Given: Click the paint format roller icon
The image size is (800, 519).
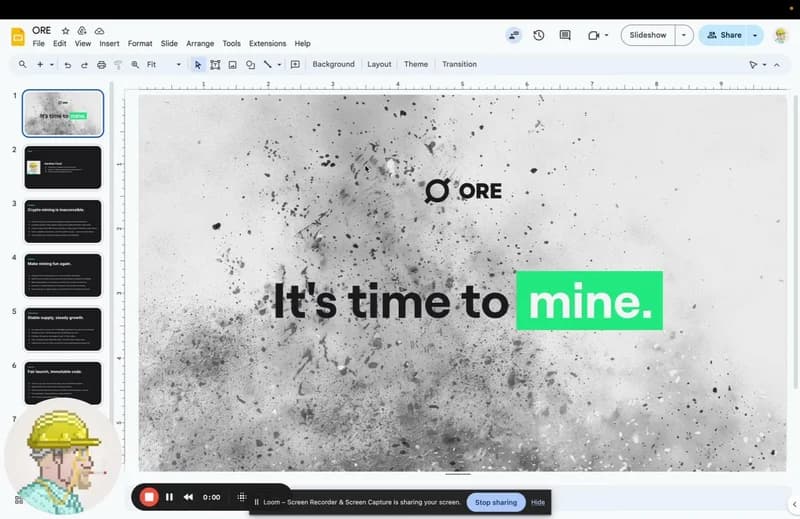Looking at the screenshot, I should click(118, 64).
